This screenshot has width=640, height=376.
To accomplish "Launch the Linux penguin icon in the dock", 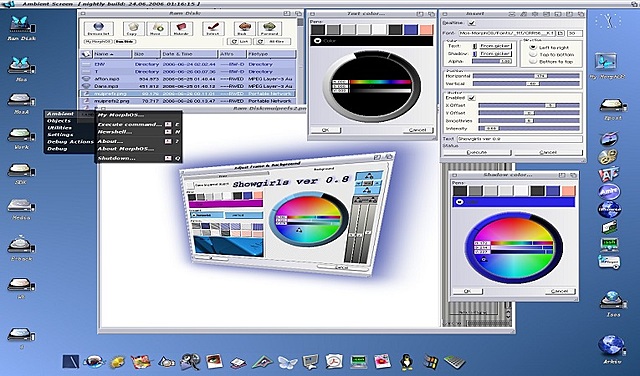I will [x=406, y=362].
